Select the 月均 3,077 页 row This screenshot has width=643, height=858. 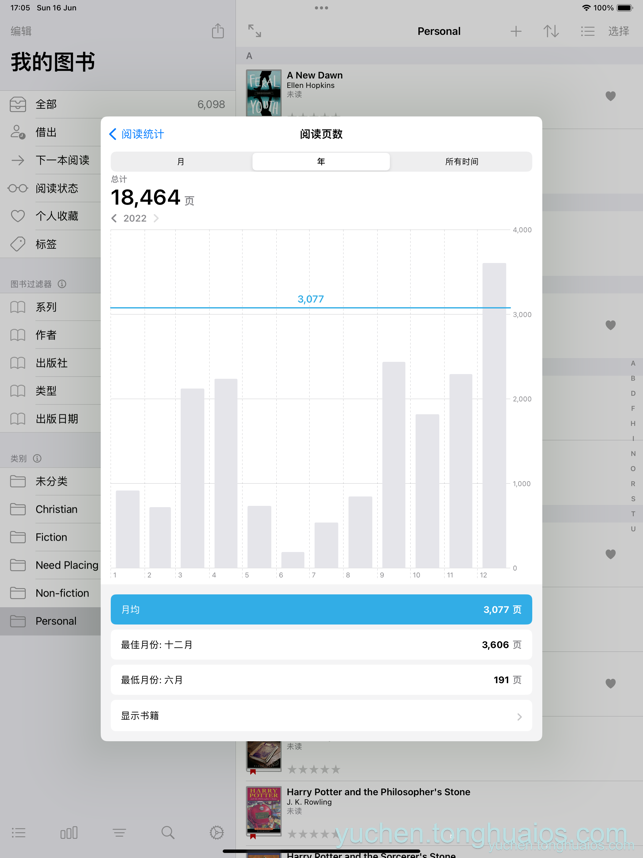coord(321,610)
